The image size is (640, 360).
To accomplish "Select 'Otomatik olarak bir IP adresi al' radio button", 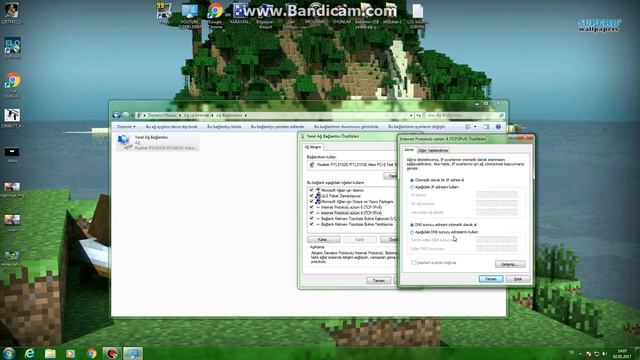I will pos(412,180).
